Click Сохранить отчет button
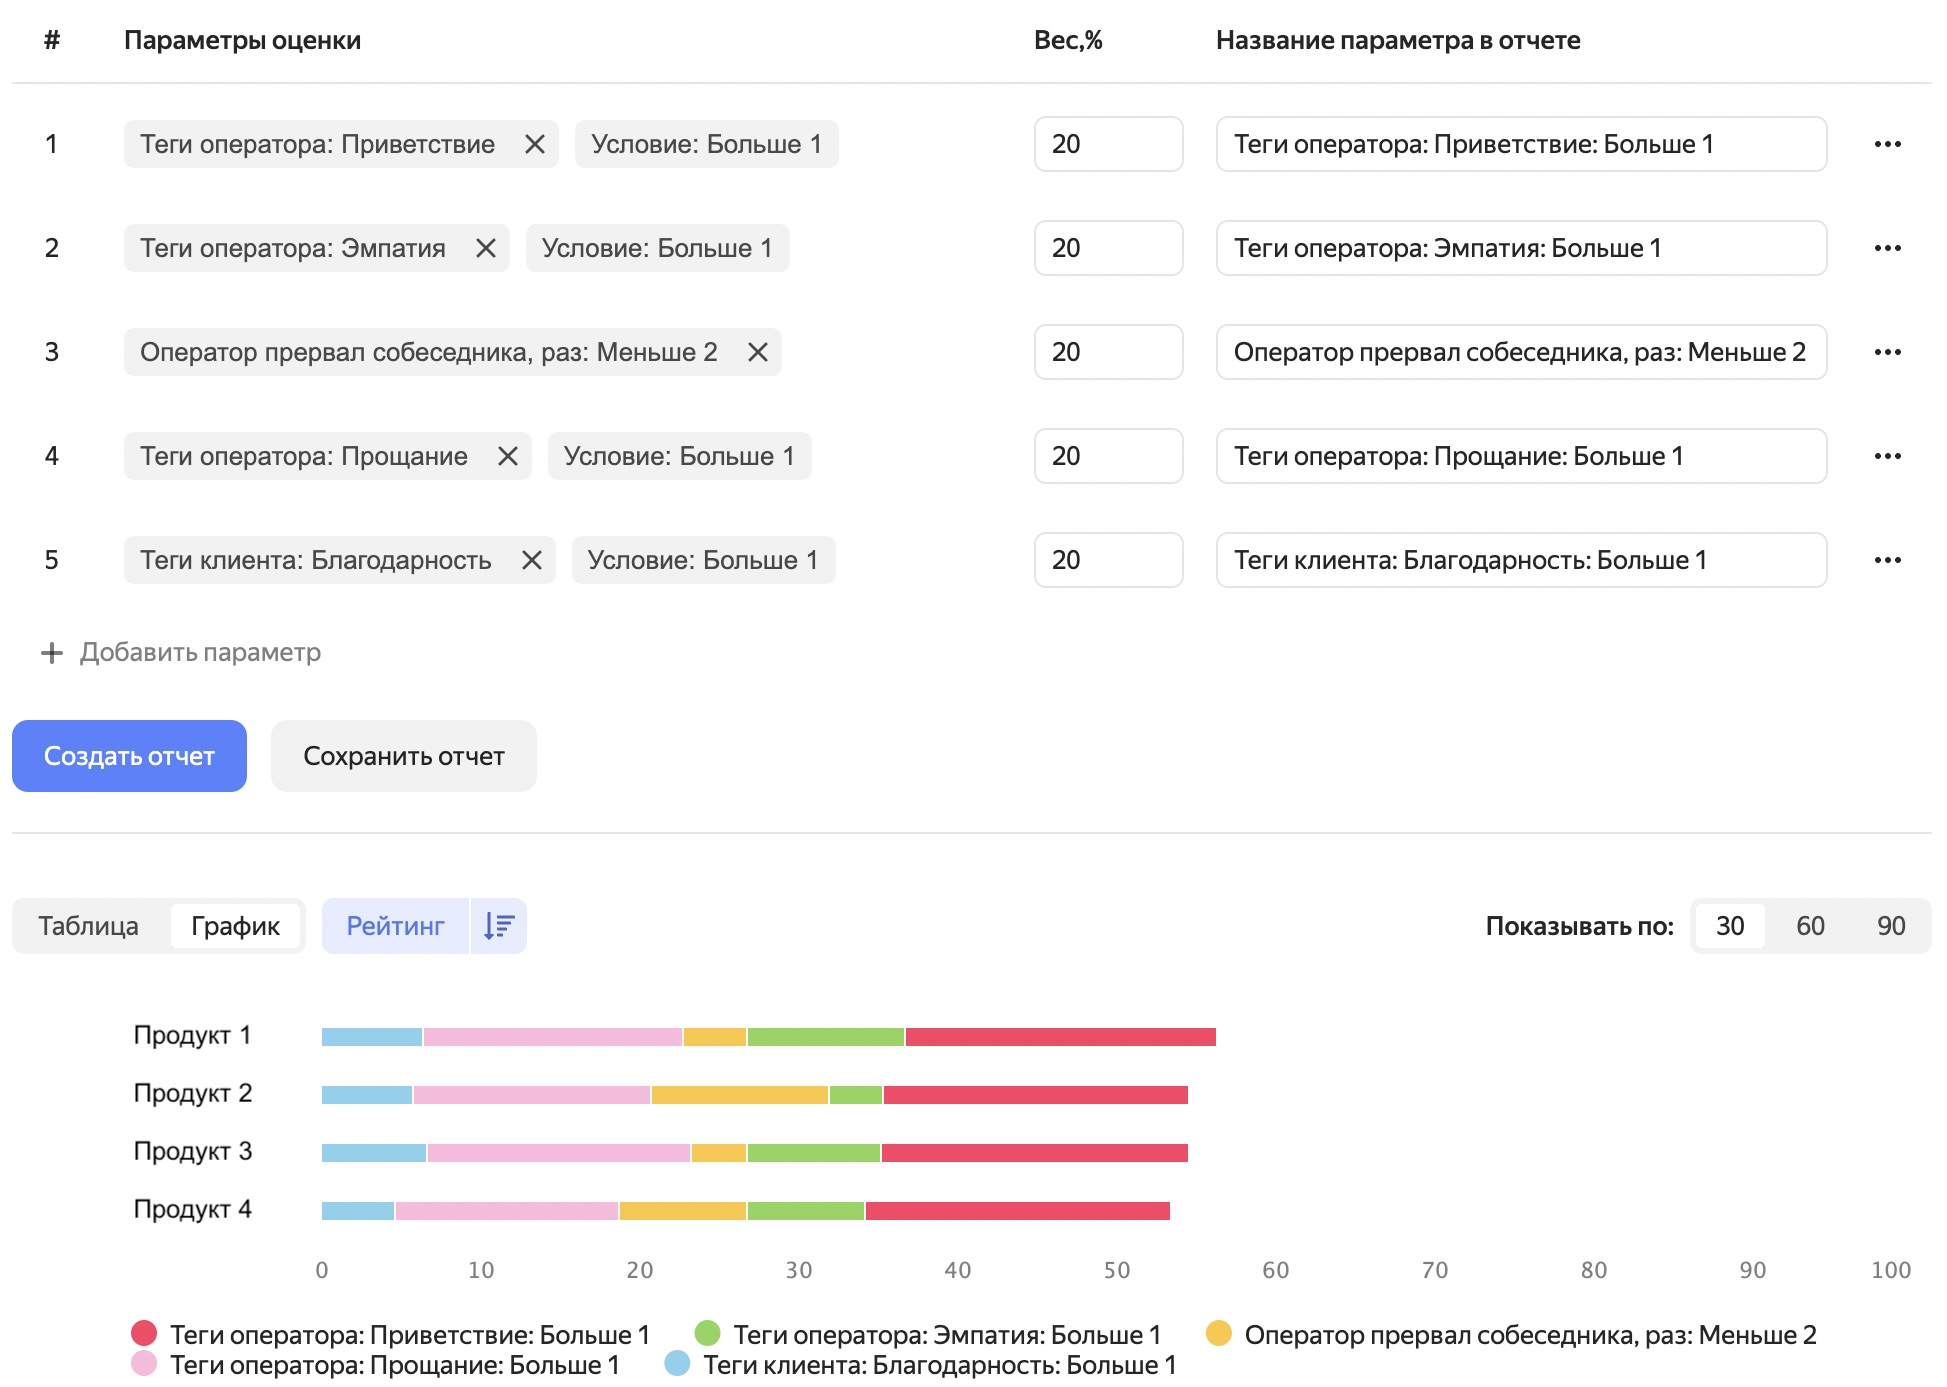The width and height of the screenshot is (1947, 1387). point(403,756)
